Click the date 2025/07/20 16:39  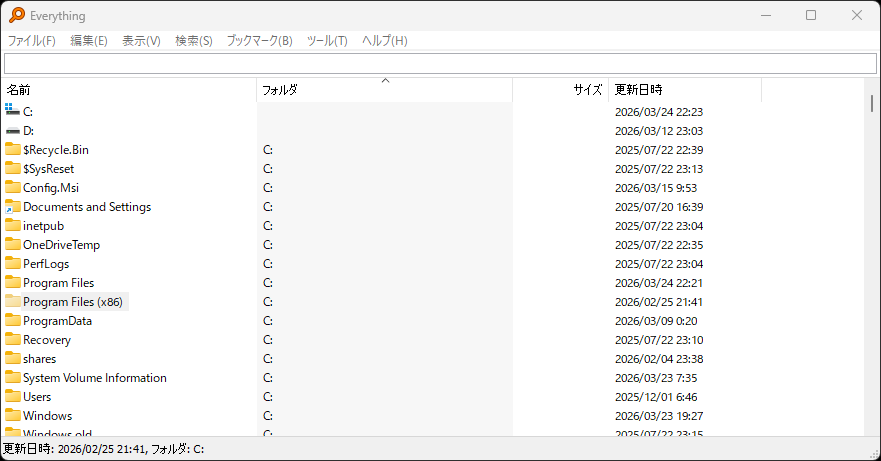(659, 207)
